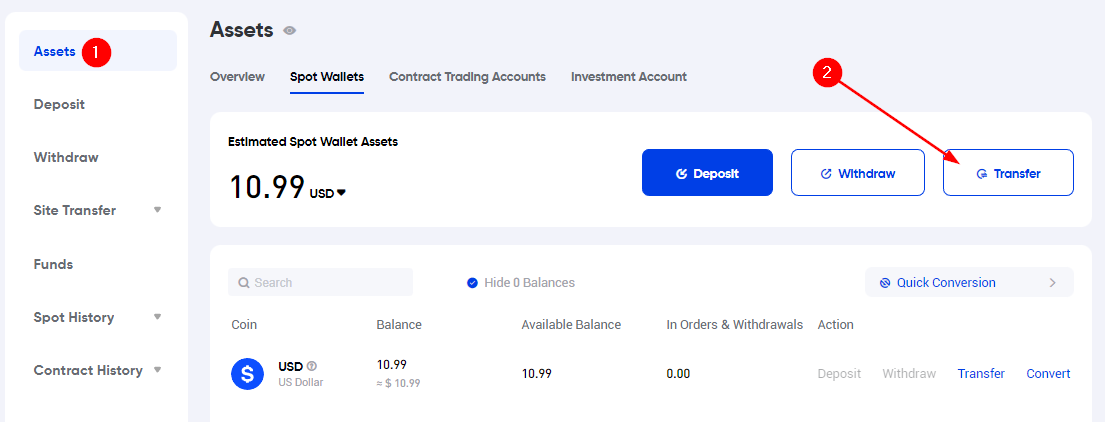The width and height of the screenshot is (1105, 422).
Task: Click the In Orders & Withdrawals header
Action: click(x=735, y=325)
